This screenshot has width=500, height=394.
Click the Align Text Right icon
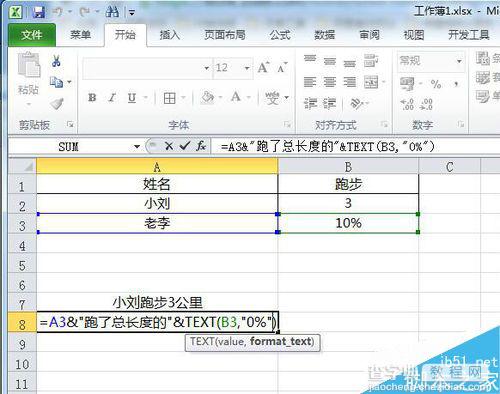350,82
